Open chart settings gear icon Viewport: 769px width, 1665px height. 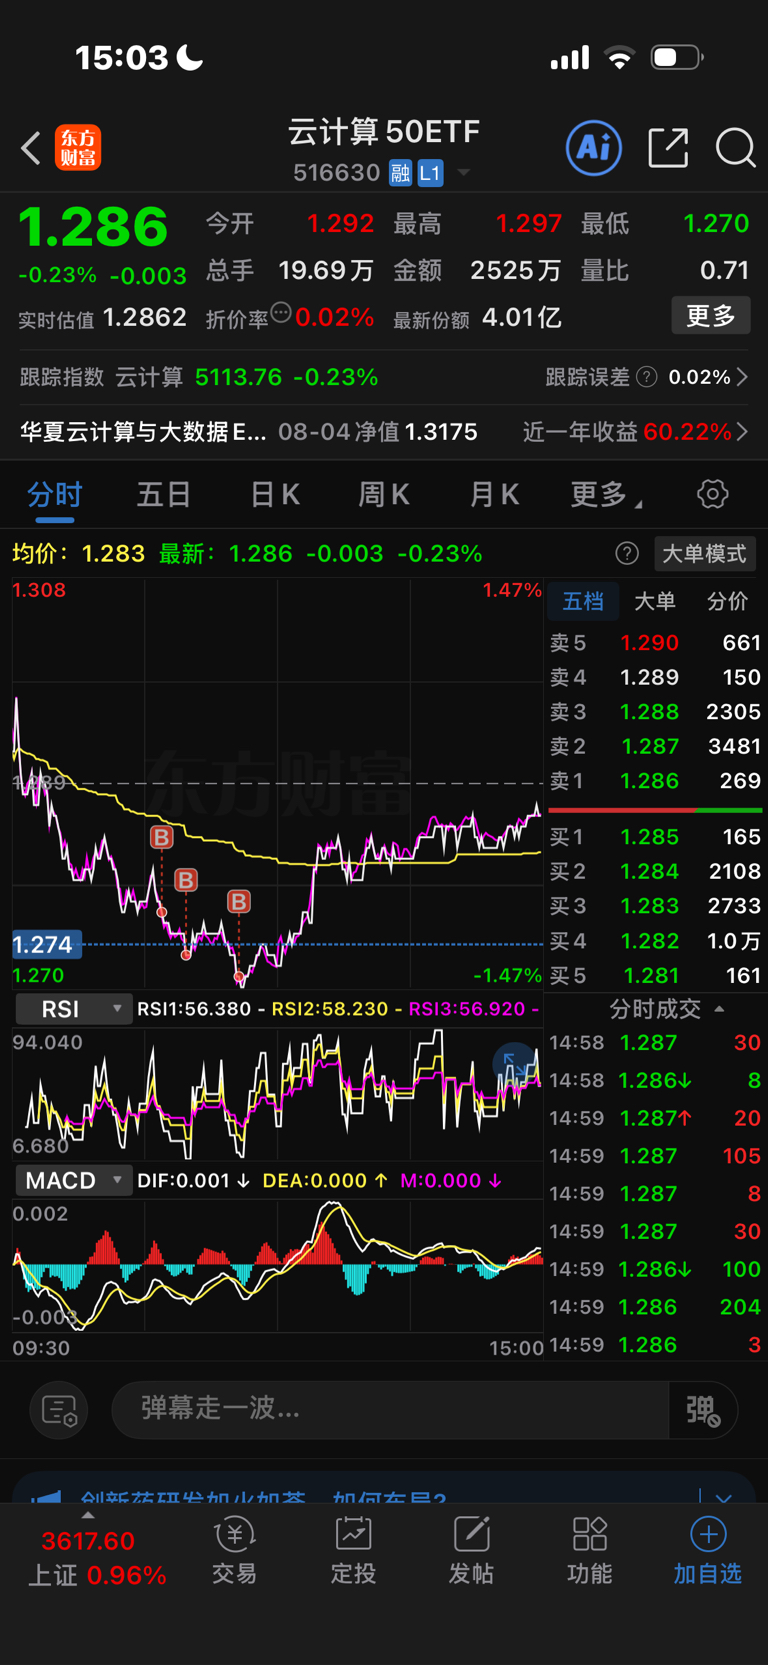[x=712, y=494]
